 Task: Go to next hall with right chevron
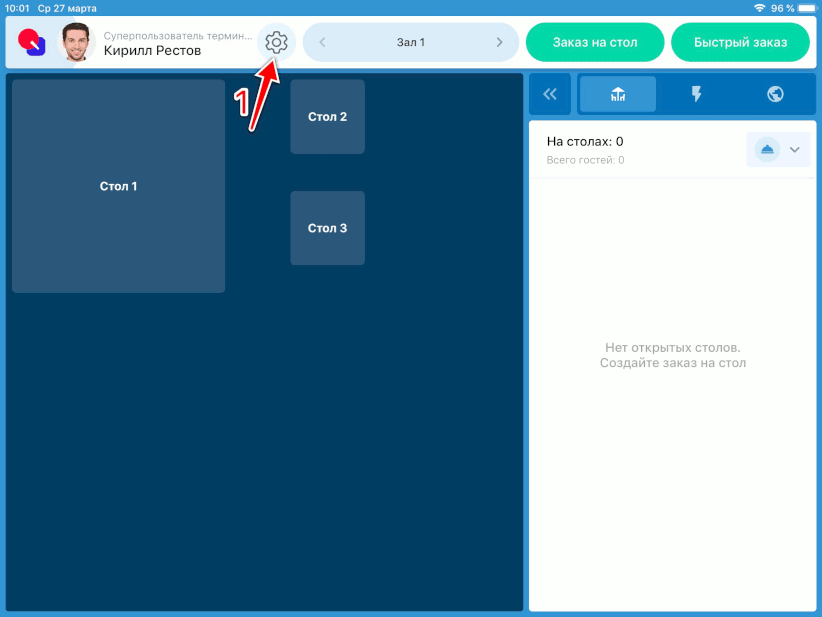pyautogui.click(x=499, y=42)
